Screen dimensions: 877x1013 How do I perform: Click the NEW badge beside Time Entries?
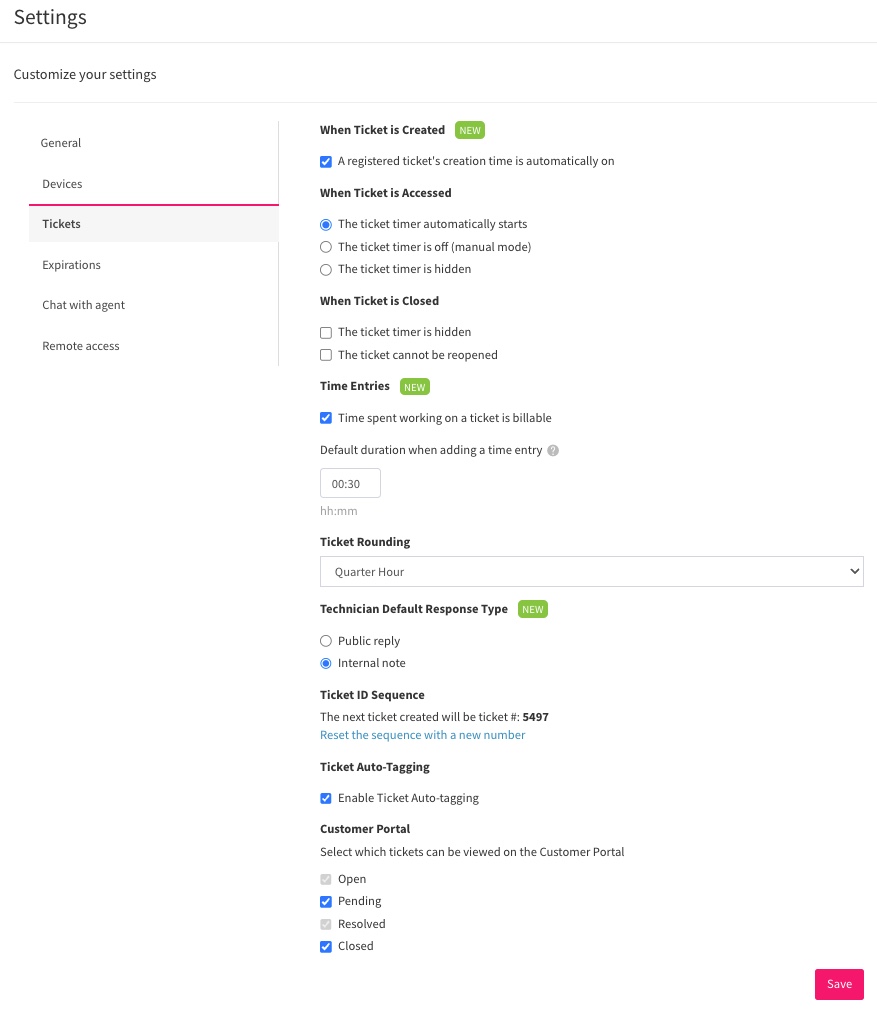(x=415, y=386)
